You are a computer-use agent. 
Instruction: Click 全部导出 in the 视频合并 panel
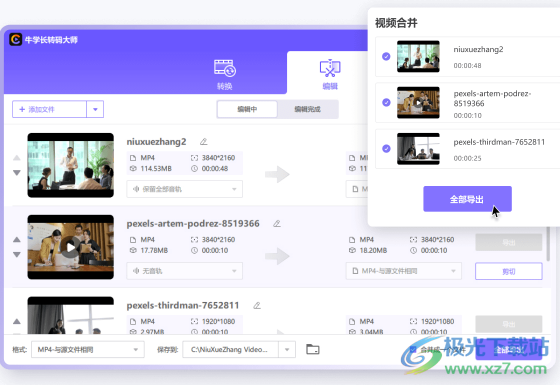468,199
